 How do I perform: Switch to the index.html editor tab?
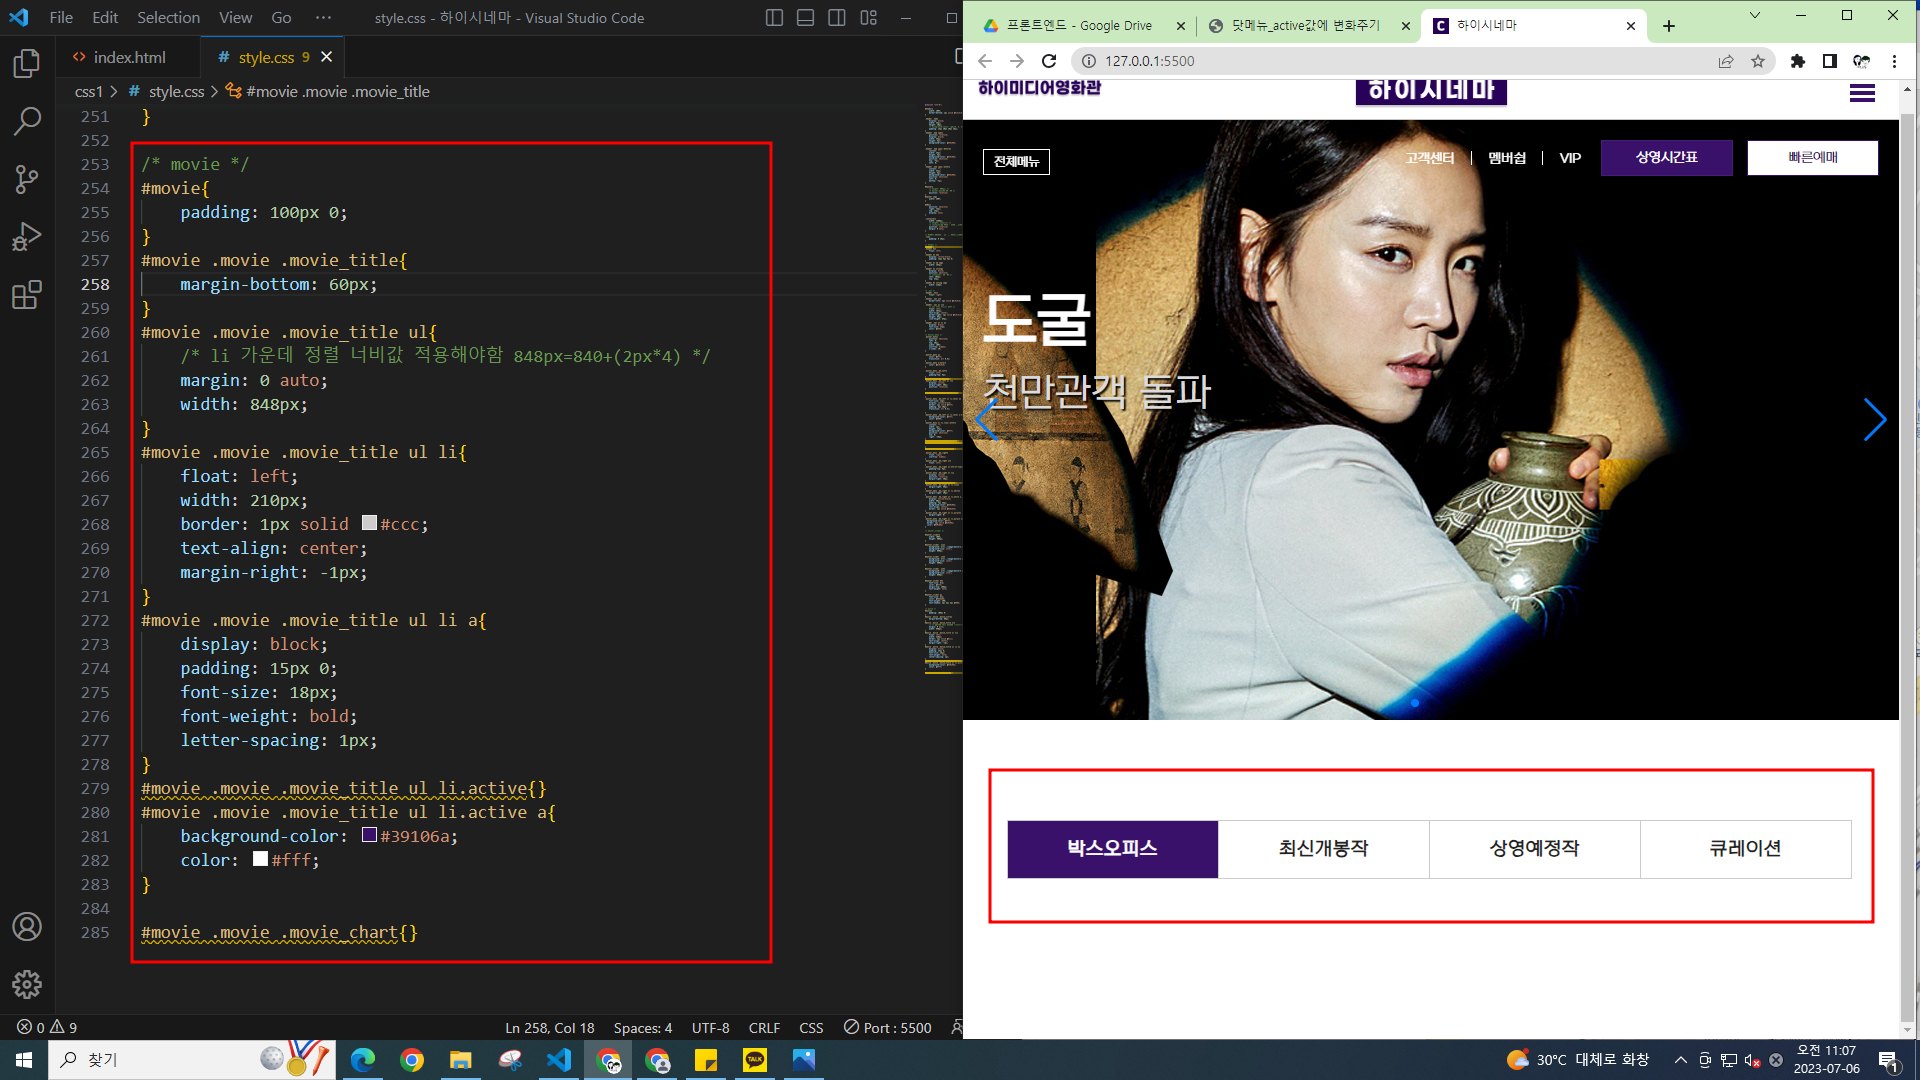coord(129,57)
